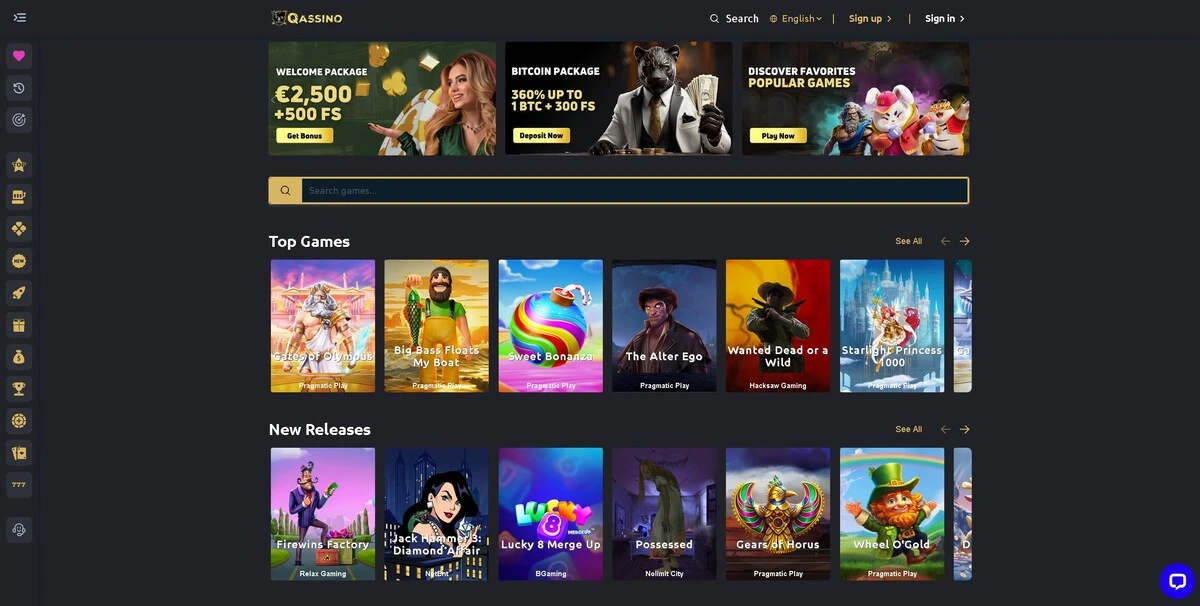The height and width of the screenshot is (606, 1200).
Task: Open the headset support icon in sidebar
Action: [x=19, y=530]
